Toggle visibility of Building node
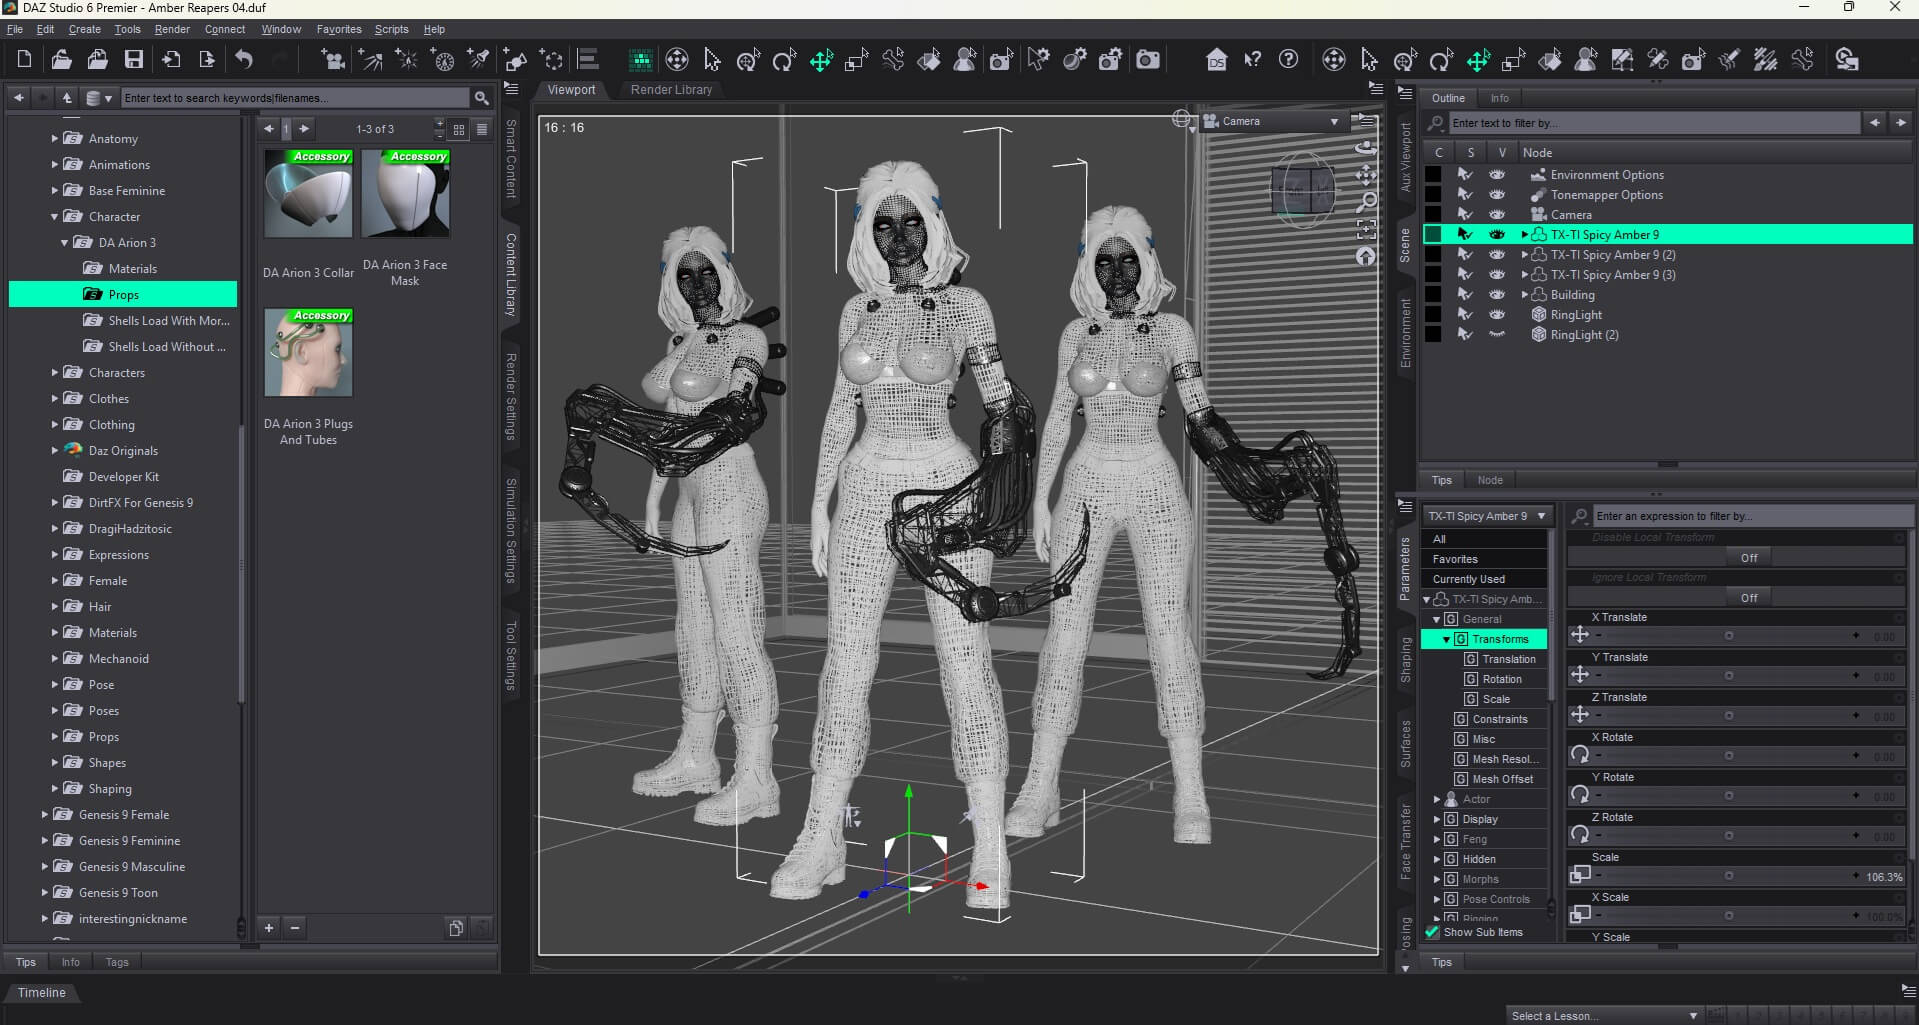 point(1496,295)
